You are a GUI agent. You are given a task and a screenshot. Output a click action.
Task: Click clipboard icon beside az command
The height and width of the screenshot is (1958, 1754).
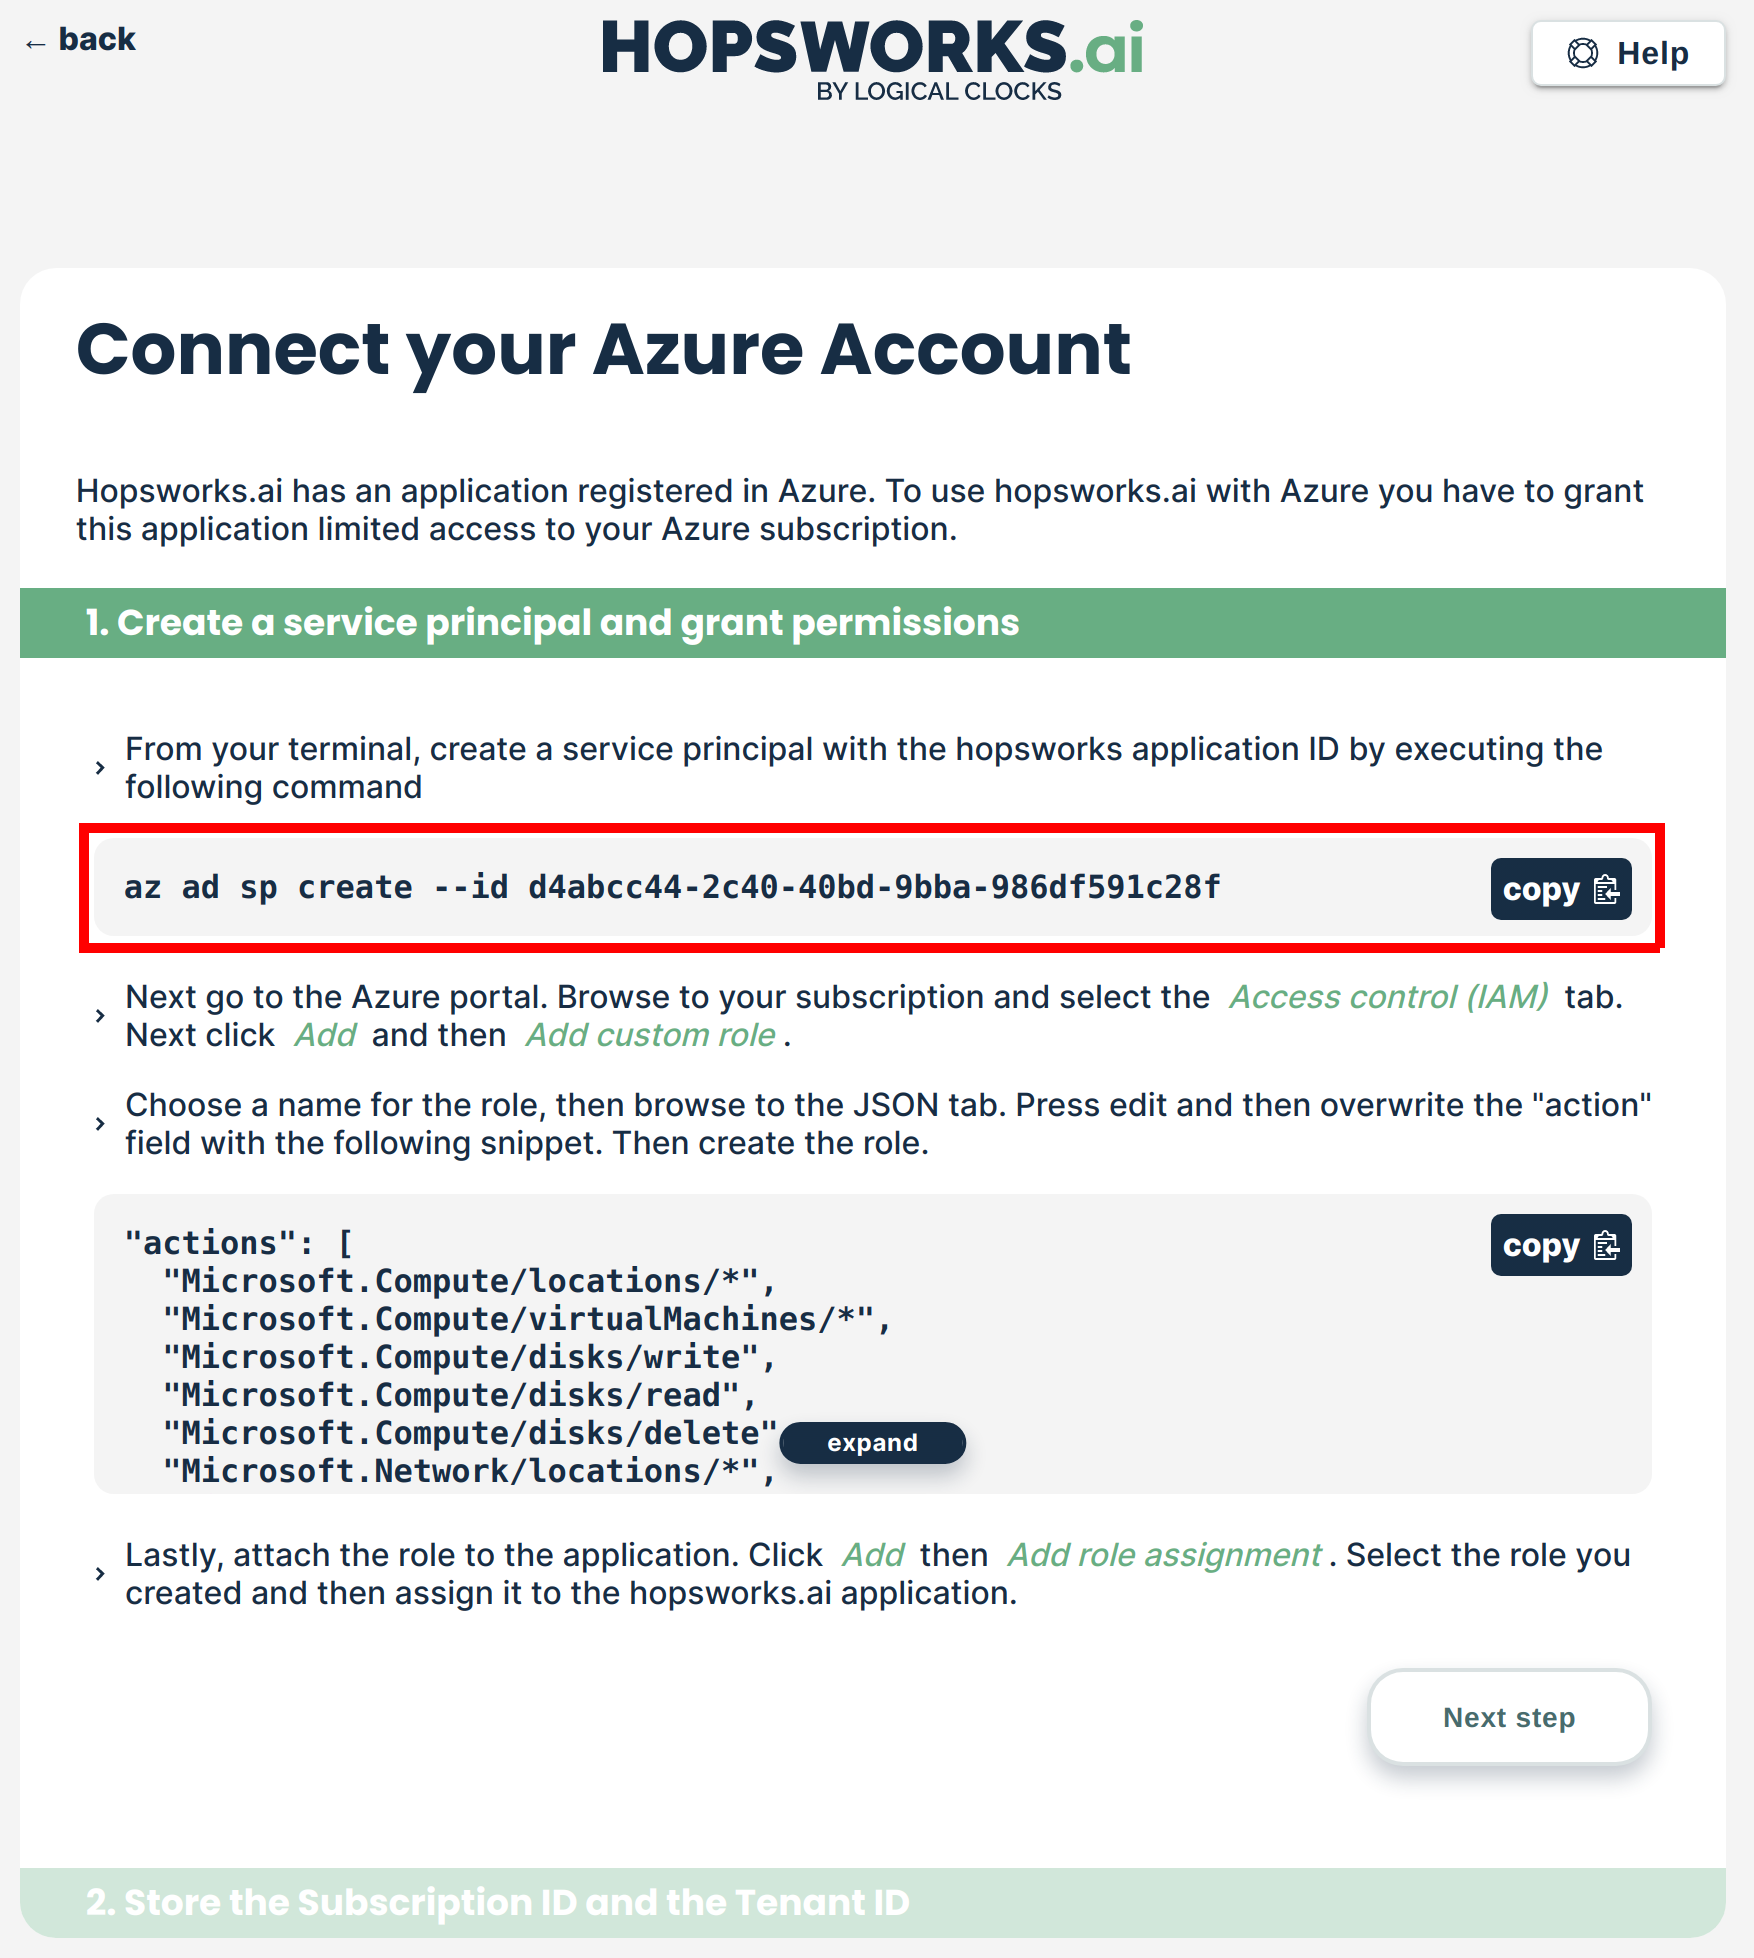click(1606, 889)
